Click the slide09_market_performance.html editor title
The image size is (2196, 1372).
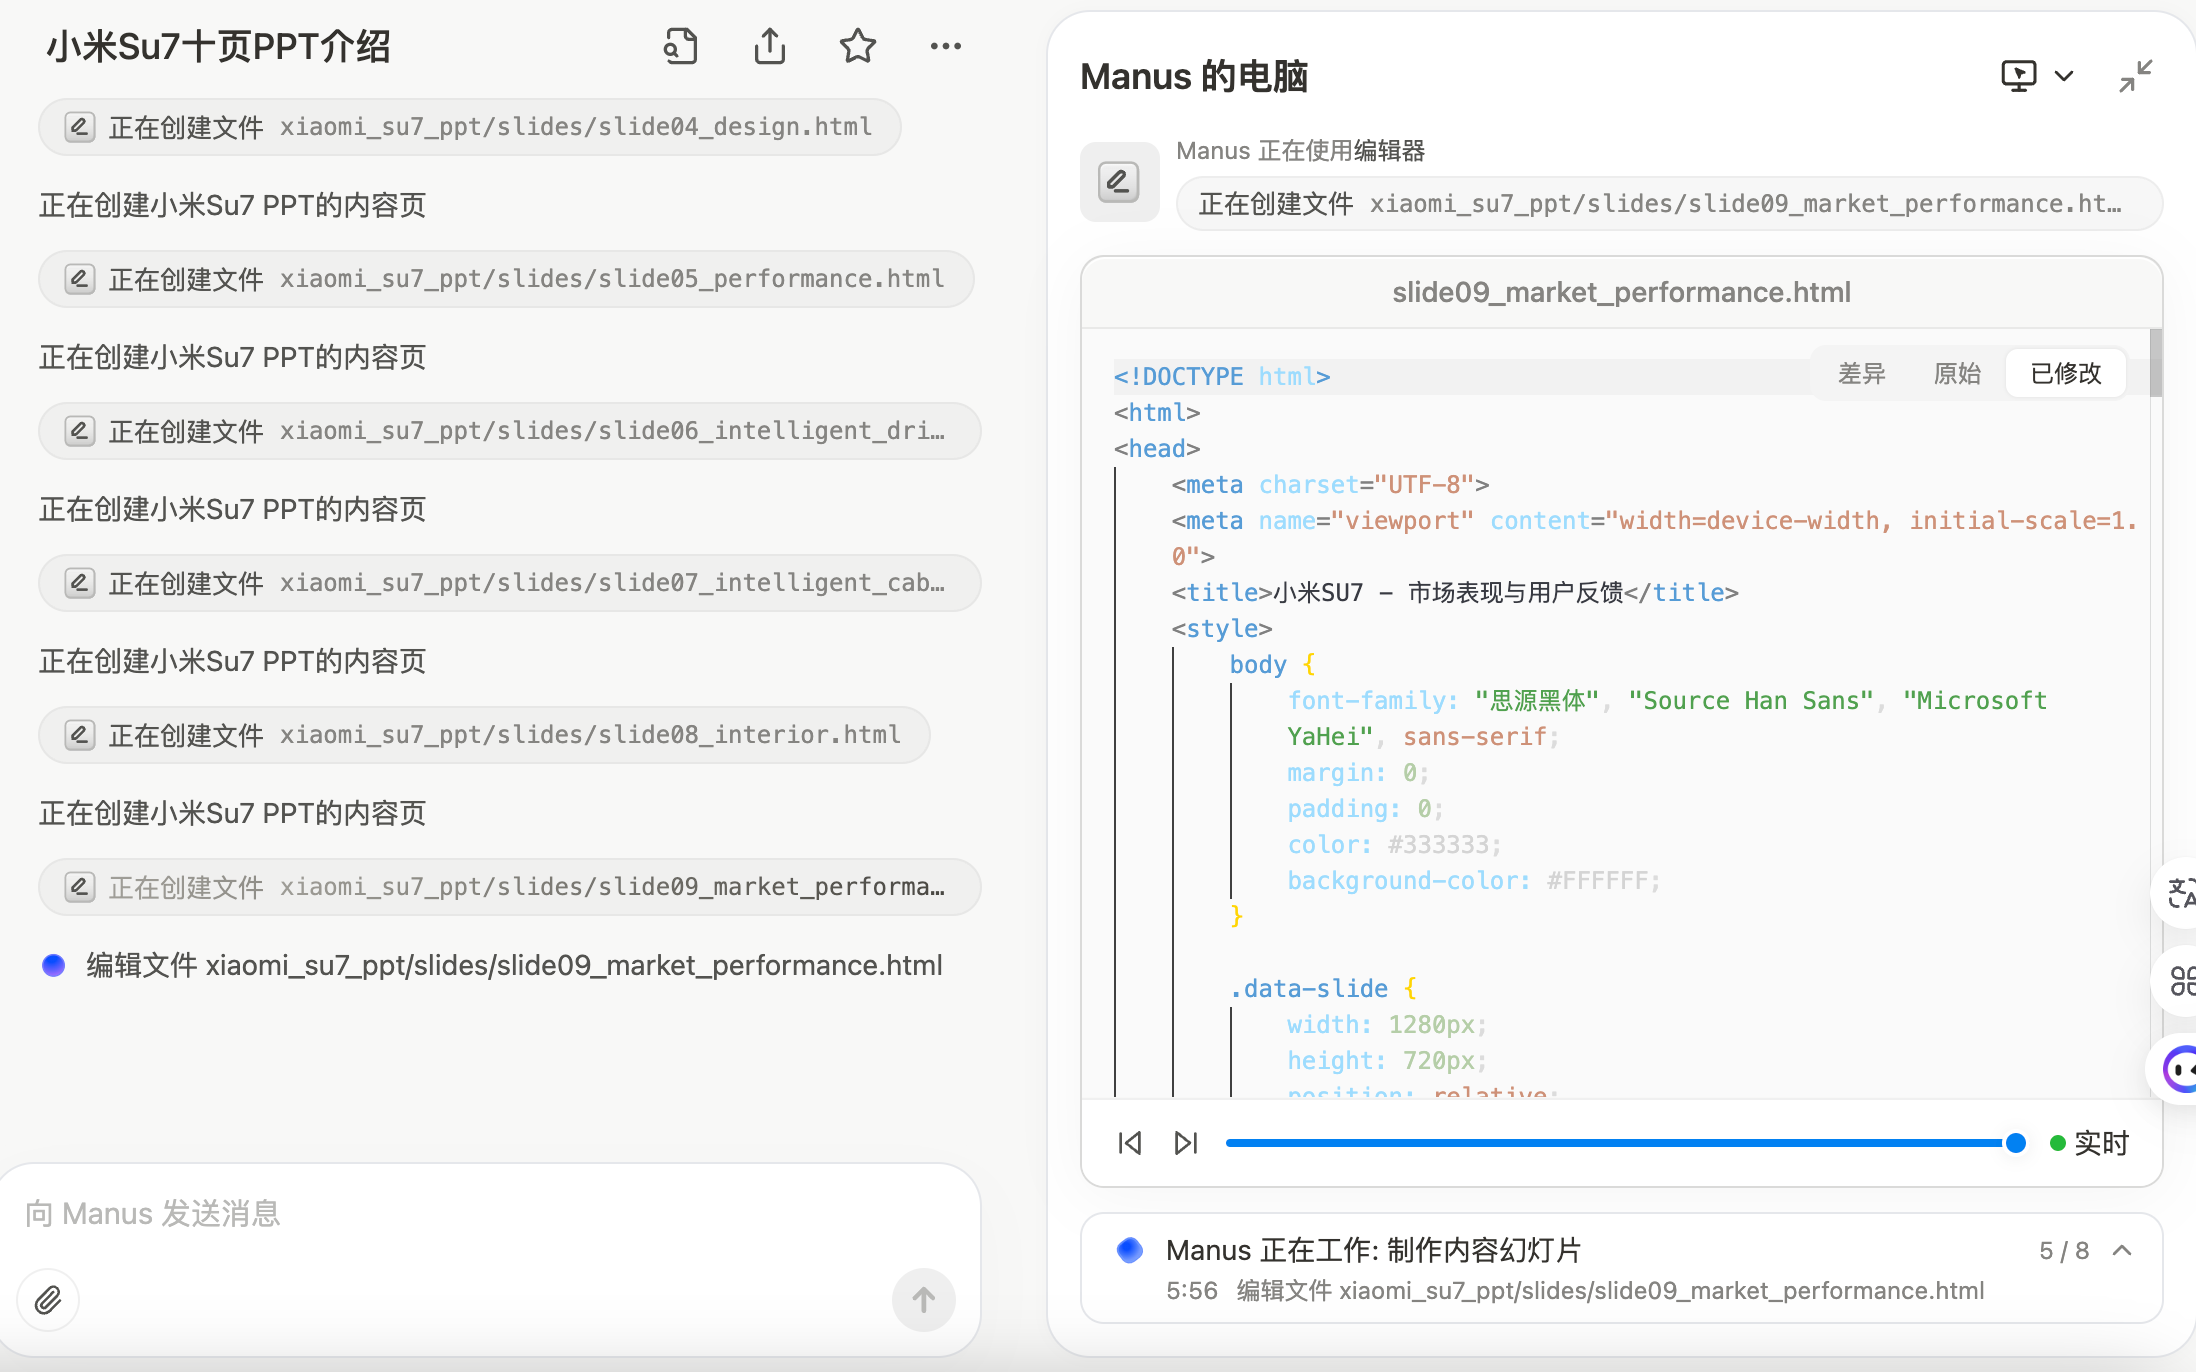[1621, 292]
